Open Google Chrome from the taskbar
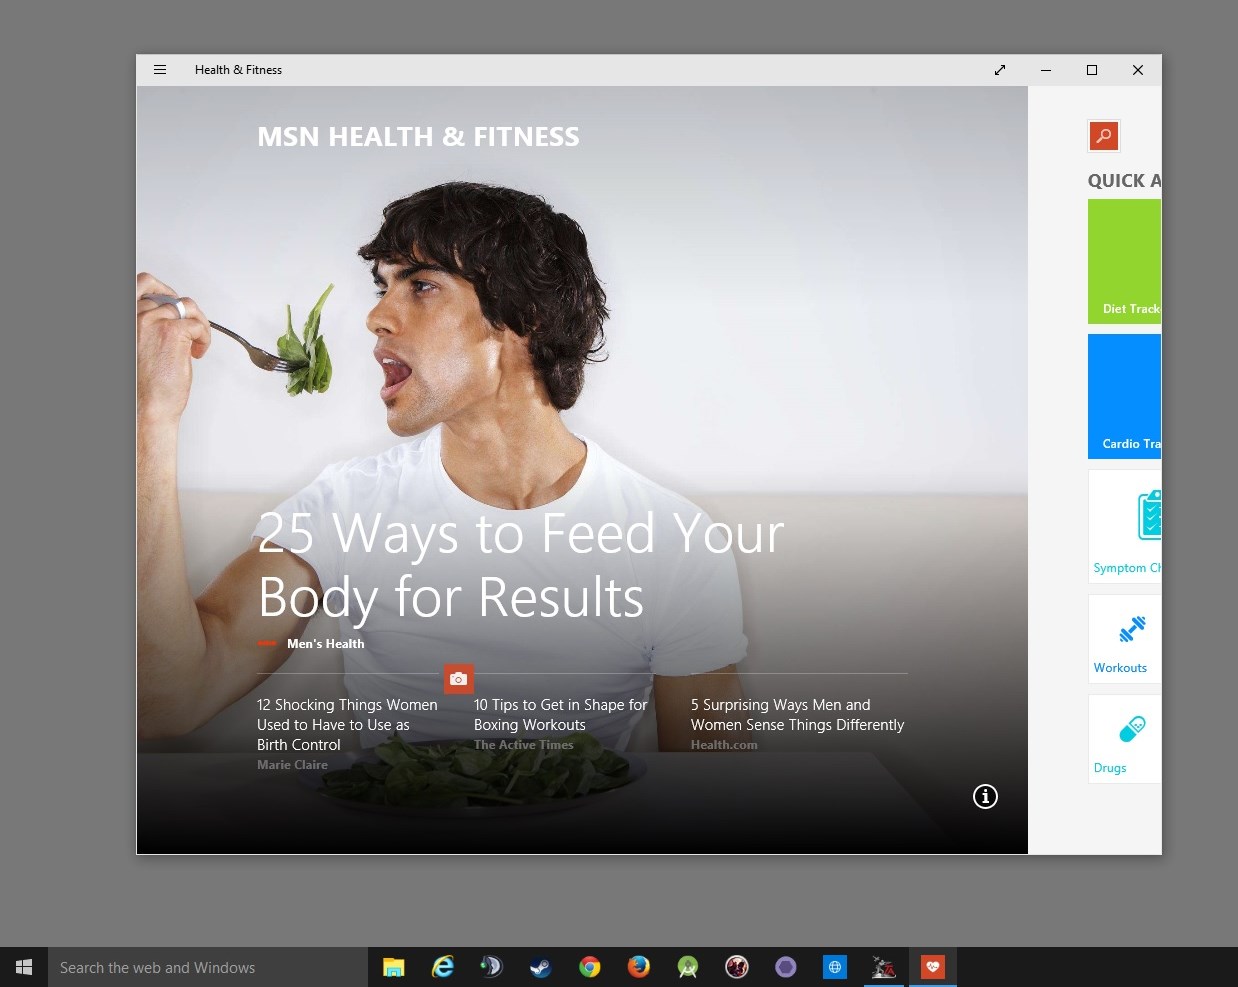This screenshot has height=987, width=1238. click(589, 967)
